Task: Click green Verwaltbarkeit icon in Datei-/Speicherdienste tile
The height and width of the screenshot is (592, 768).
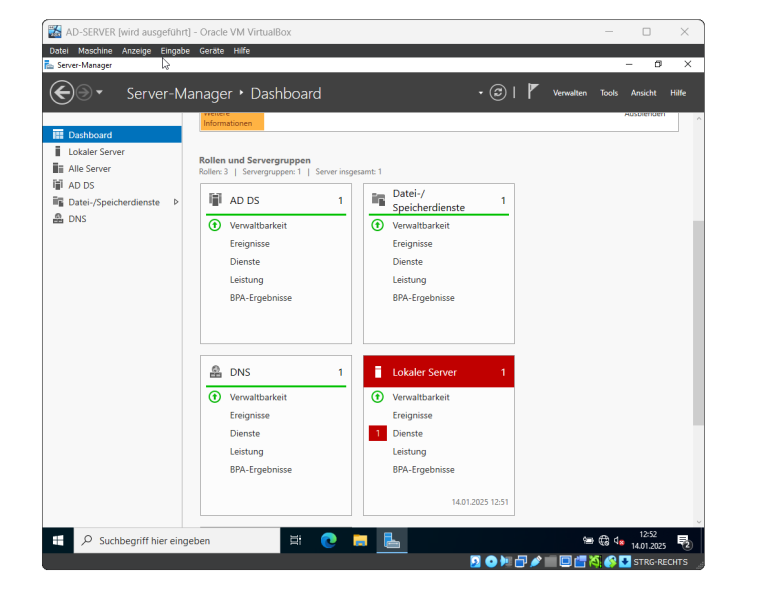Action: pyautogui.click(x=377, y=225)
